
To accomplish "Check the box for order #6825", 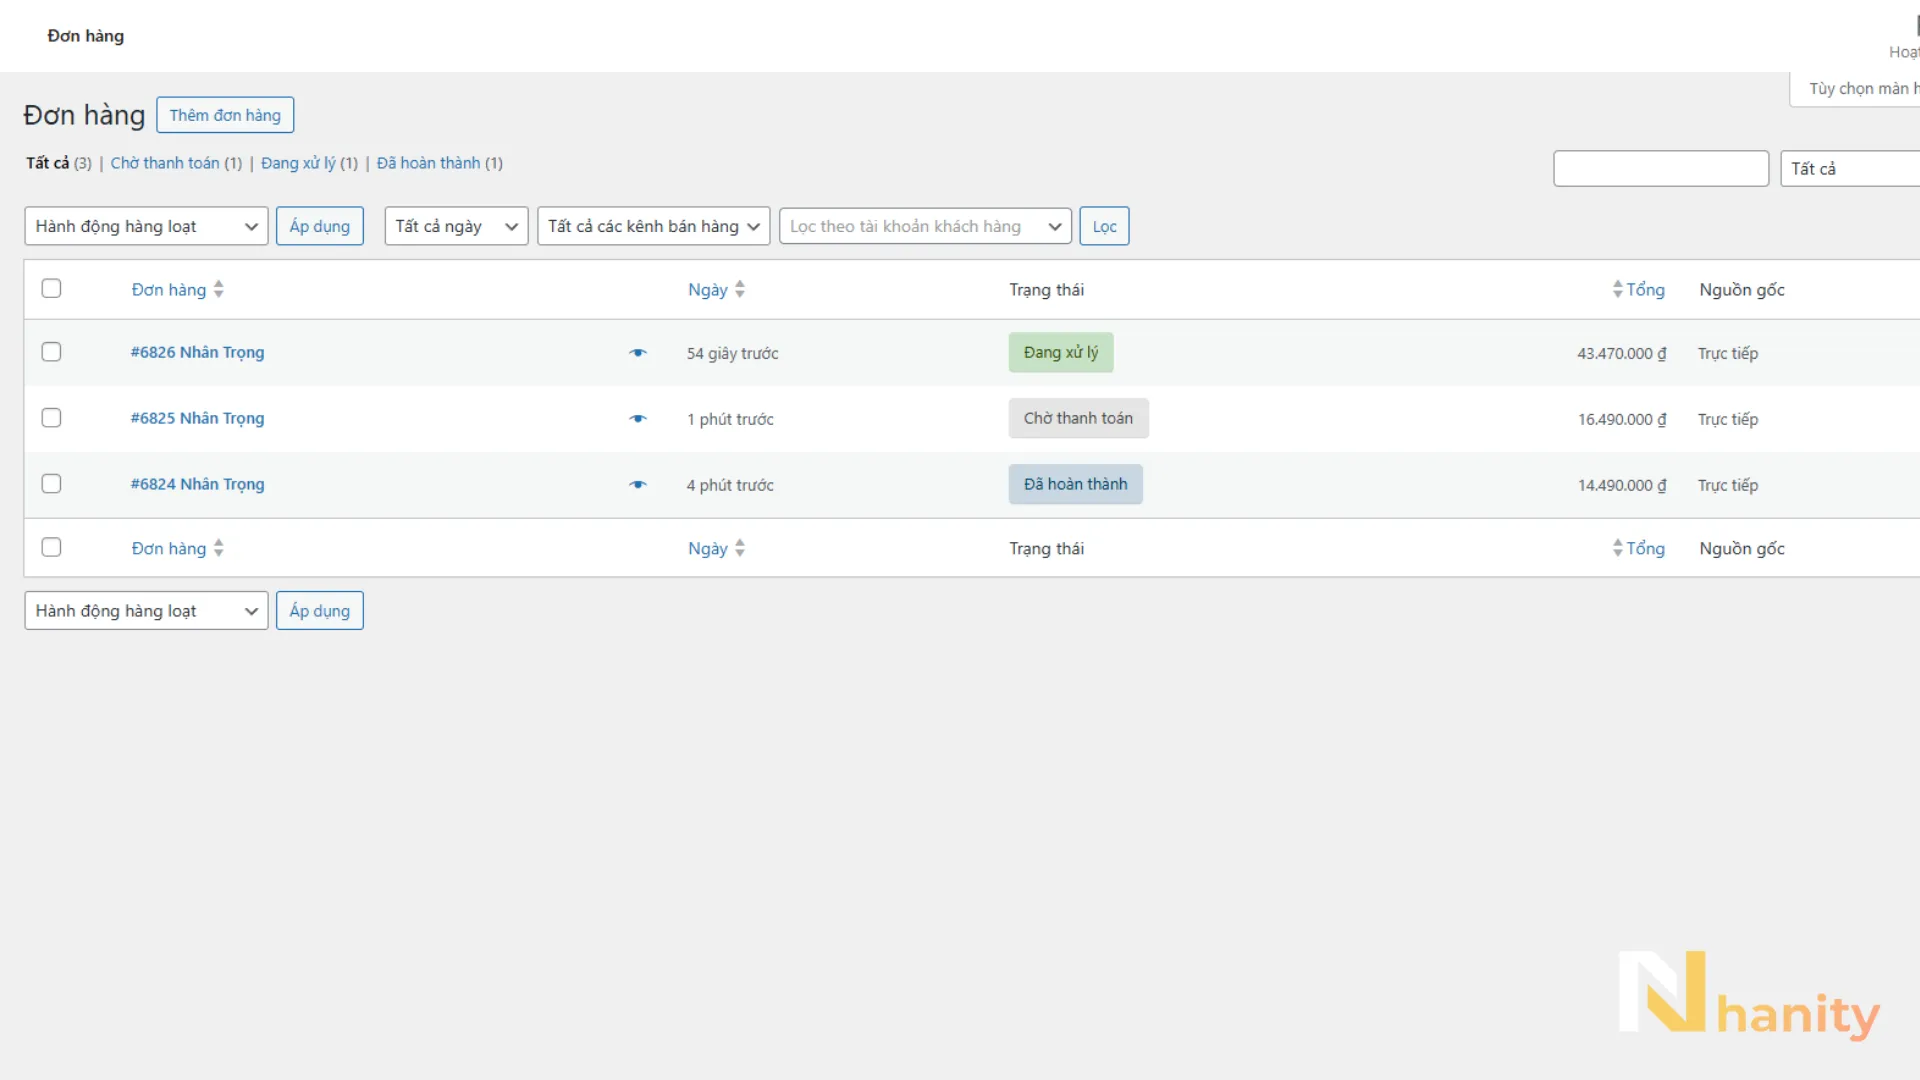I will (51, 418).
